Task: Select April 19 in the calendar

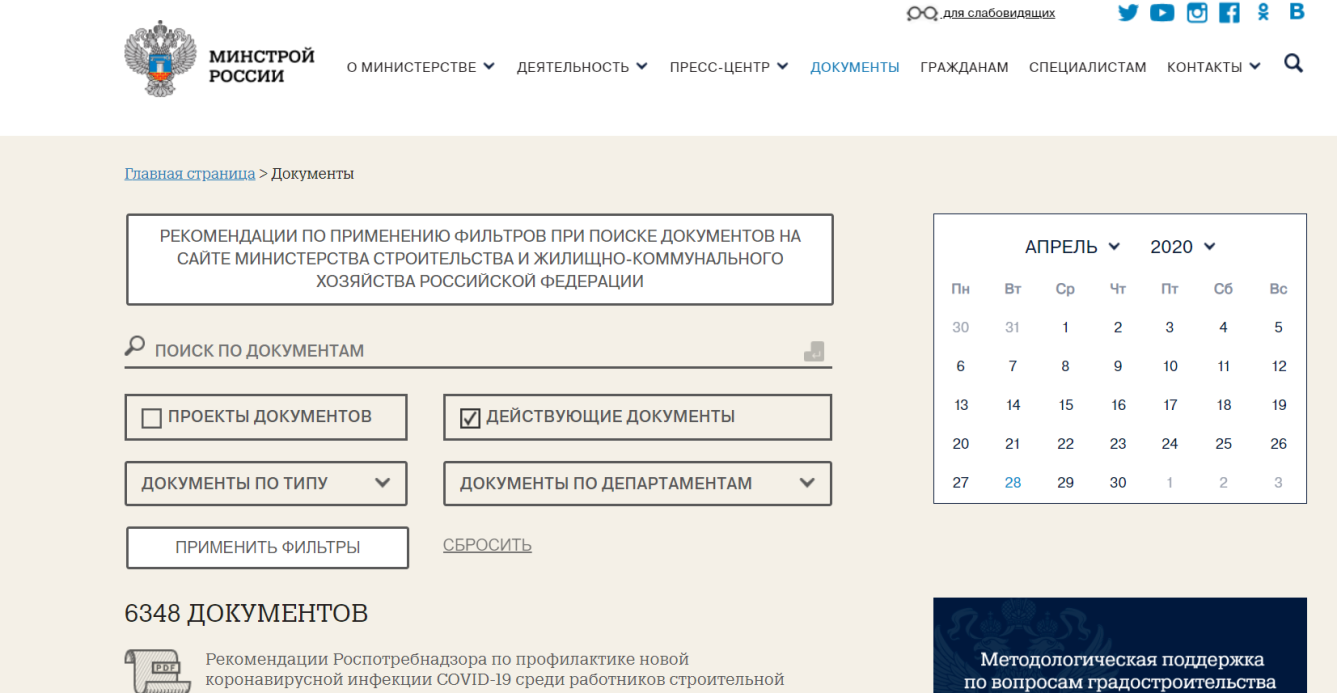Action: pyautogui.click(x=1279, y=405)
